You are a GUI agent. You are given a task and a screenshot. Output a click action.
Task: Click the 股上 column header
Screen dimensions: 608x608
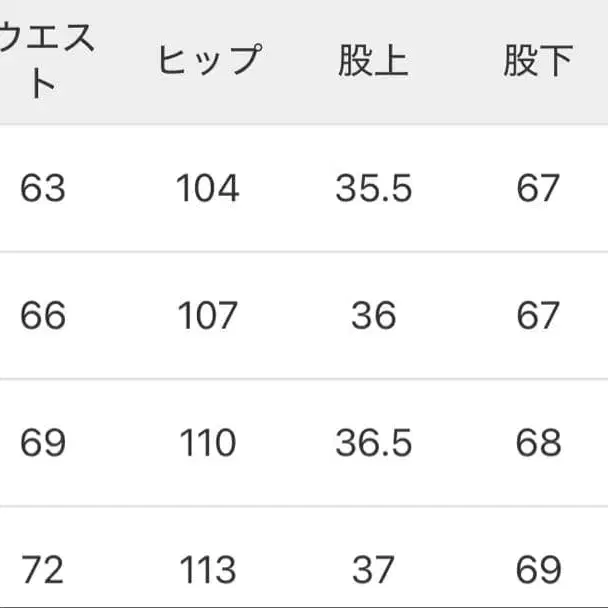tap(373, 61)
